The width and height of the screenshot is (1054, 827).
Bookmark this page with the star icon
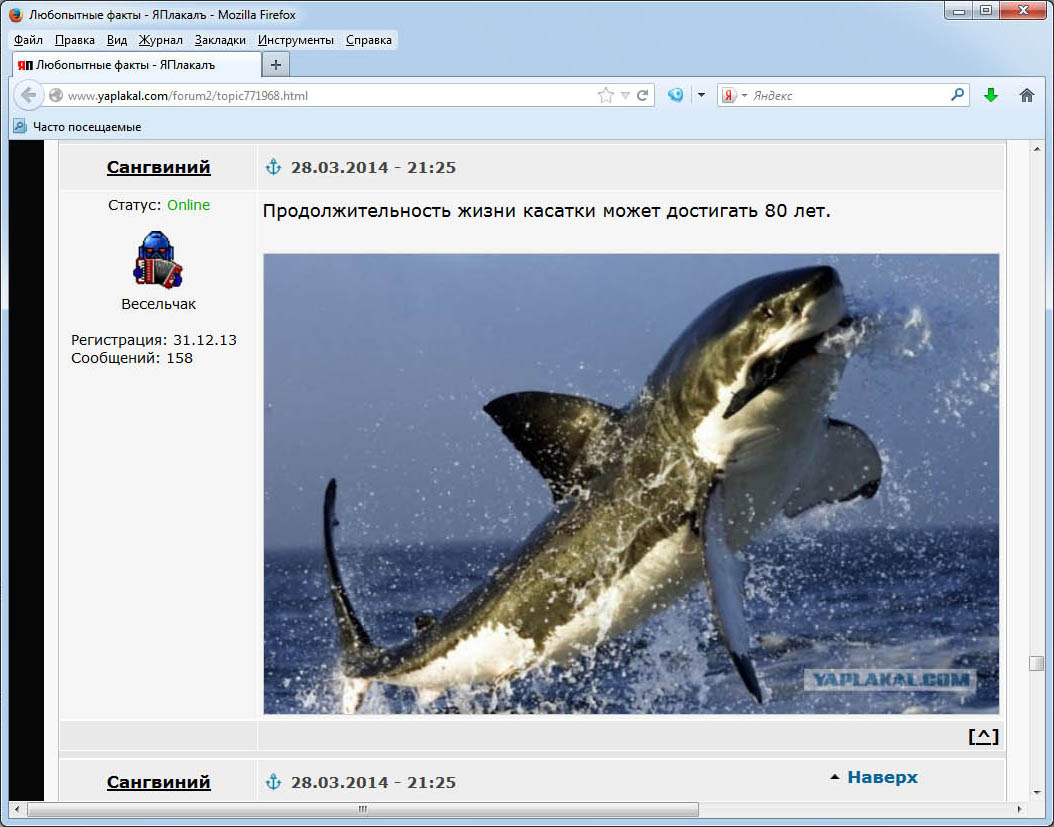(x=605, y=96)
